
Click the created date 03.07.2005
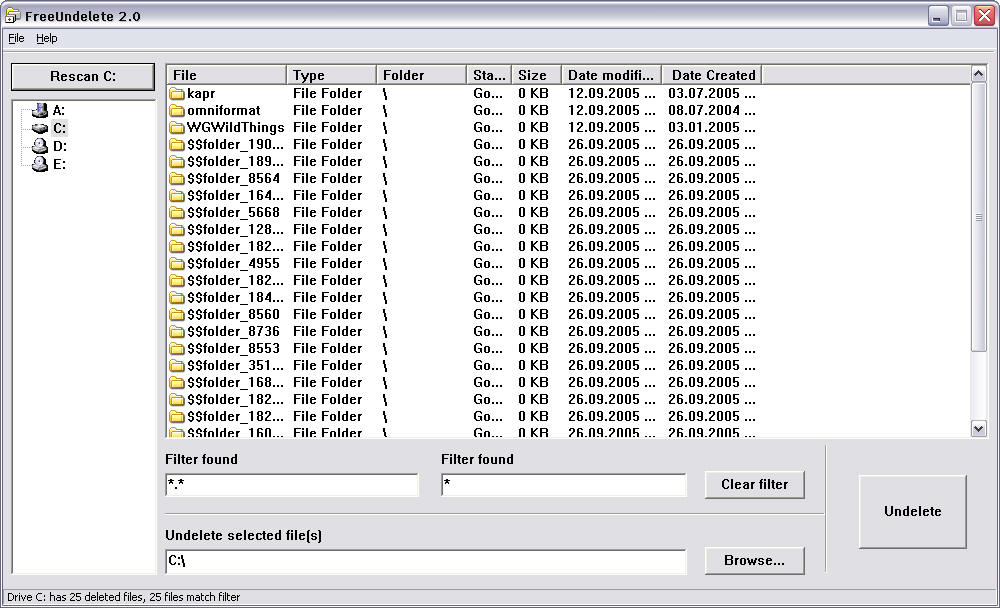click(x=704, y=94)
